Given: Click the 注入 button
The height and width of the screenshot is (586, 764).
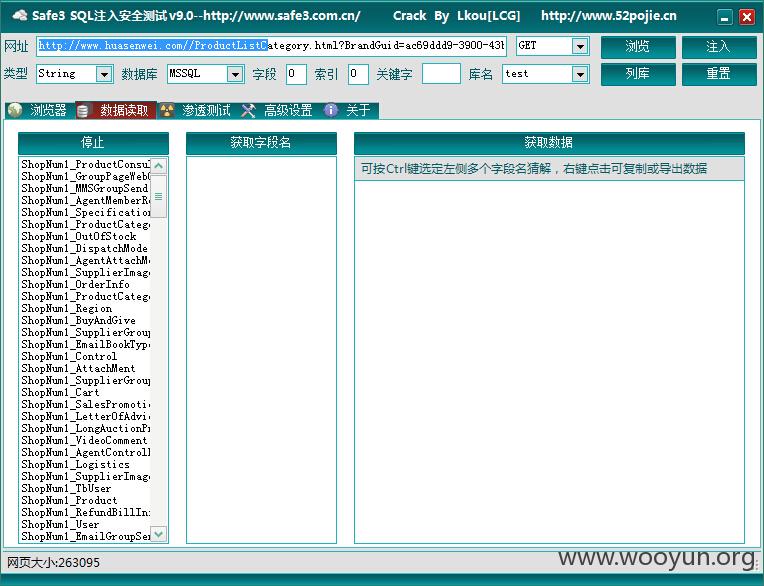Looking at the screenshot, I should click(719, 47).
